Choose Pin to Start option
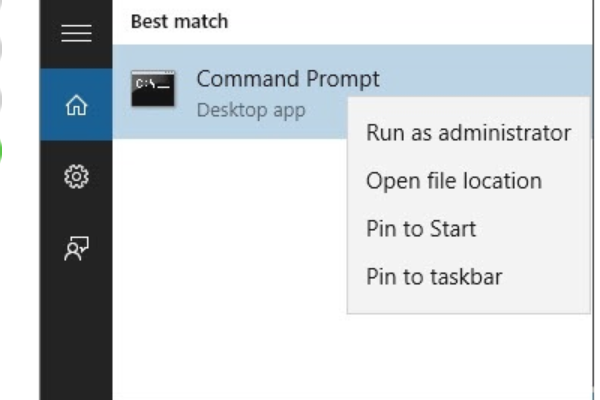600x400 pixels. point(420,229)
